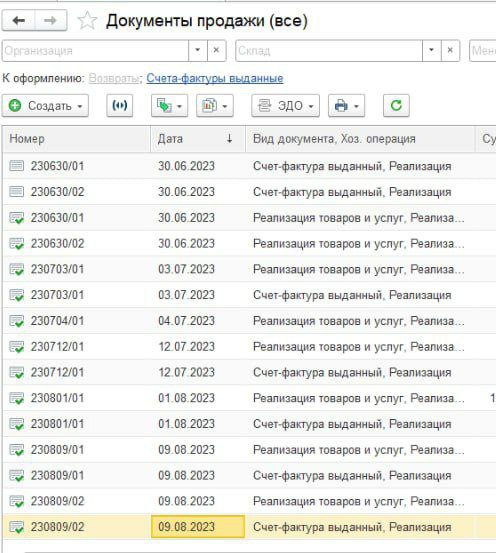Open the Счета-фактуры выданные link
Image resolution: width=496 pixels, height=553 pixels.
click(215, 78)
